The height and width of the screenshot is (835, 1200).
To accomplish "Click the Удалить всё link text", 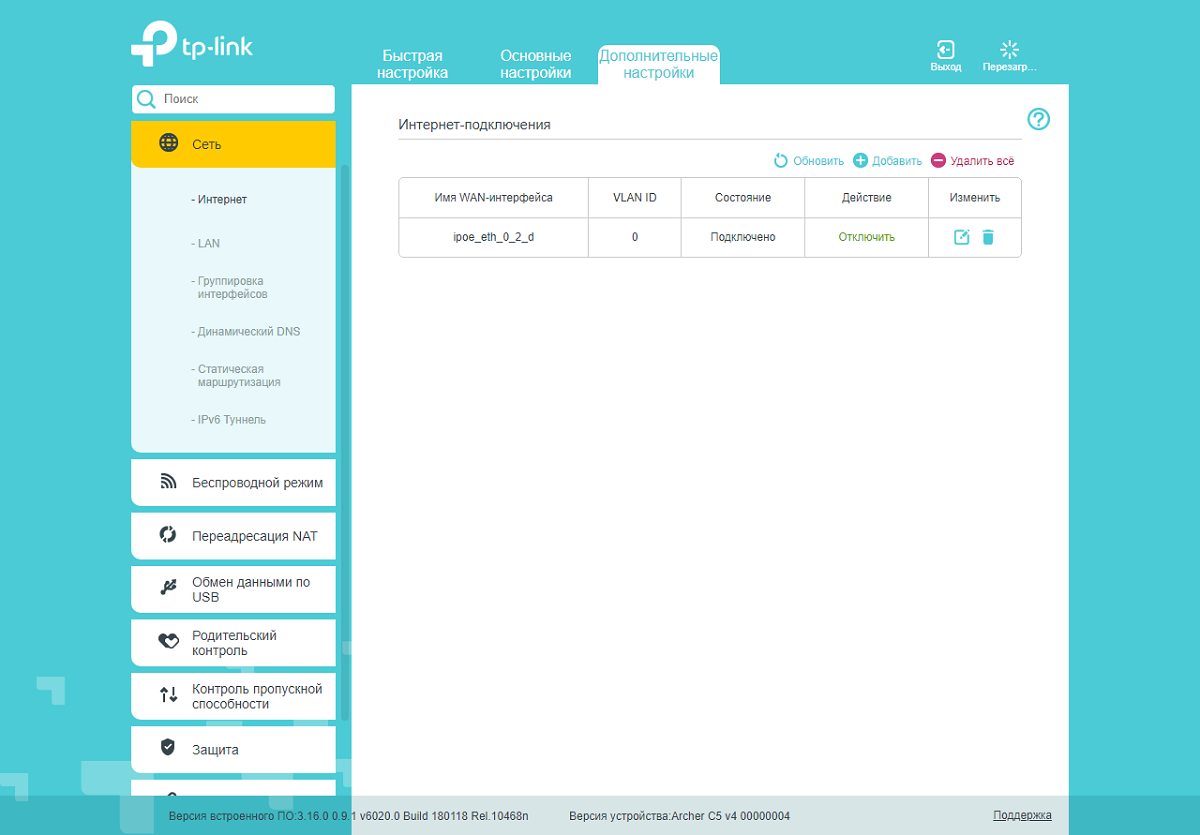I will (x=982, y=161).
